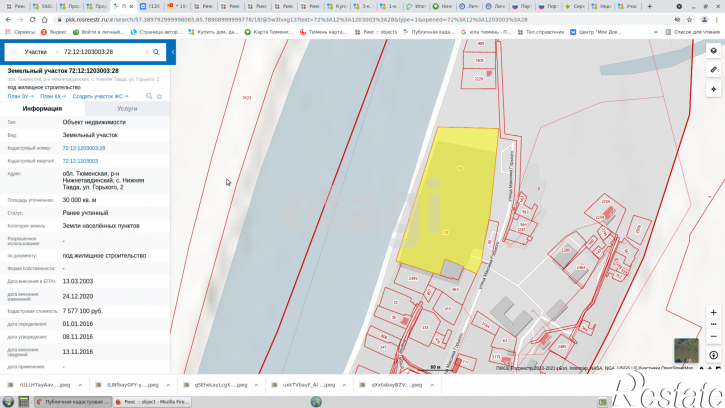Open the browser profile icon
This screenshot has height=408, width=725.
[x=704, y=19]
